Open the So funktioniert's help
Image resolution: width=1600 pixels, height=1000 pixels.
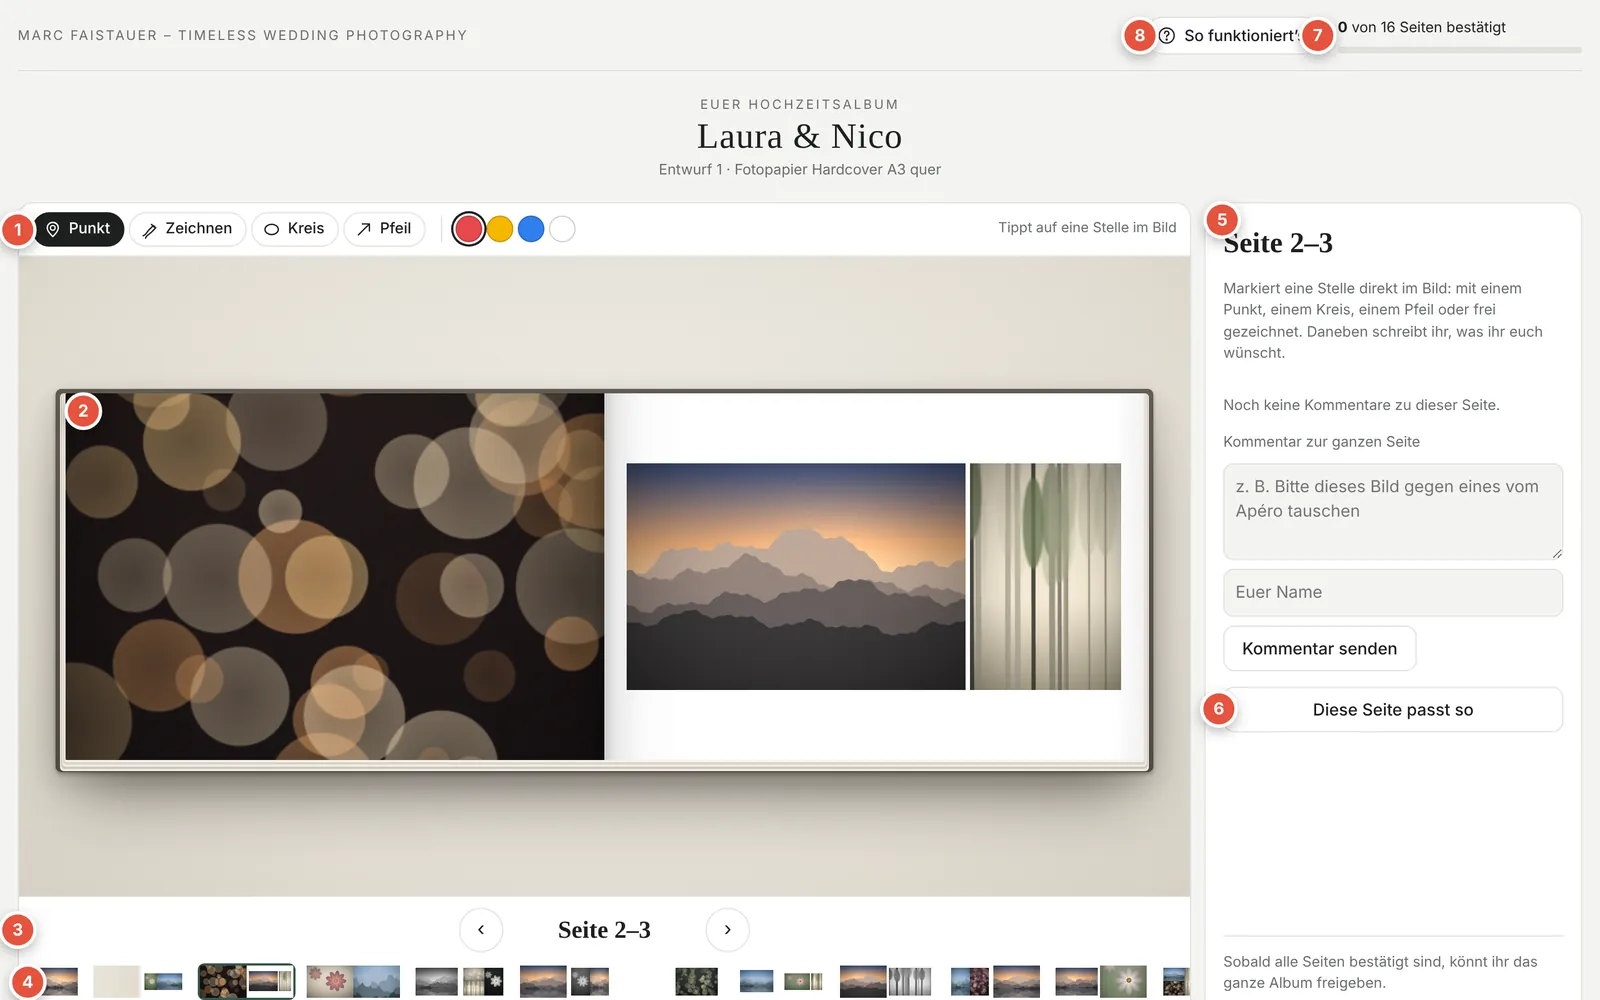(1230, 36)
